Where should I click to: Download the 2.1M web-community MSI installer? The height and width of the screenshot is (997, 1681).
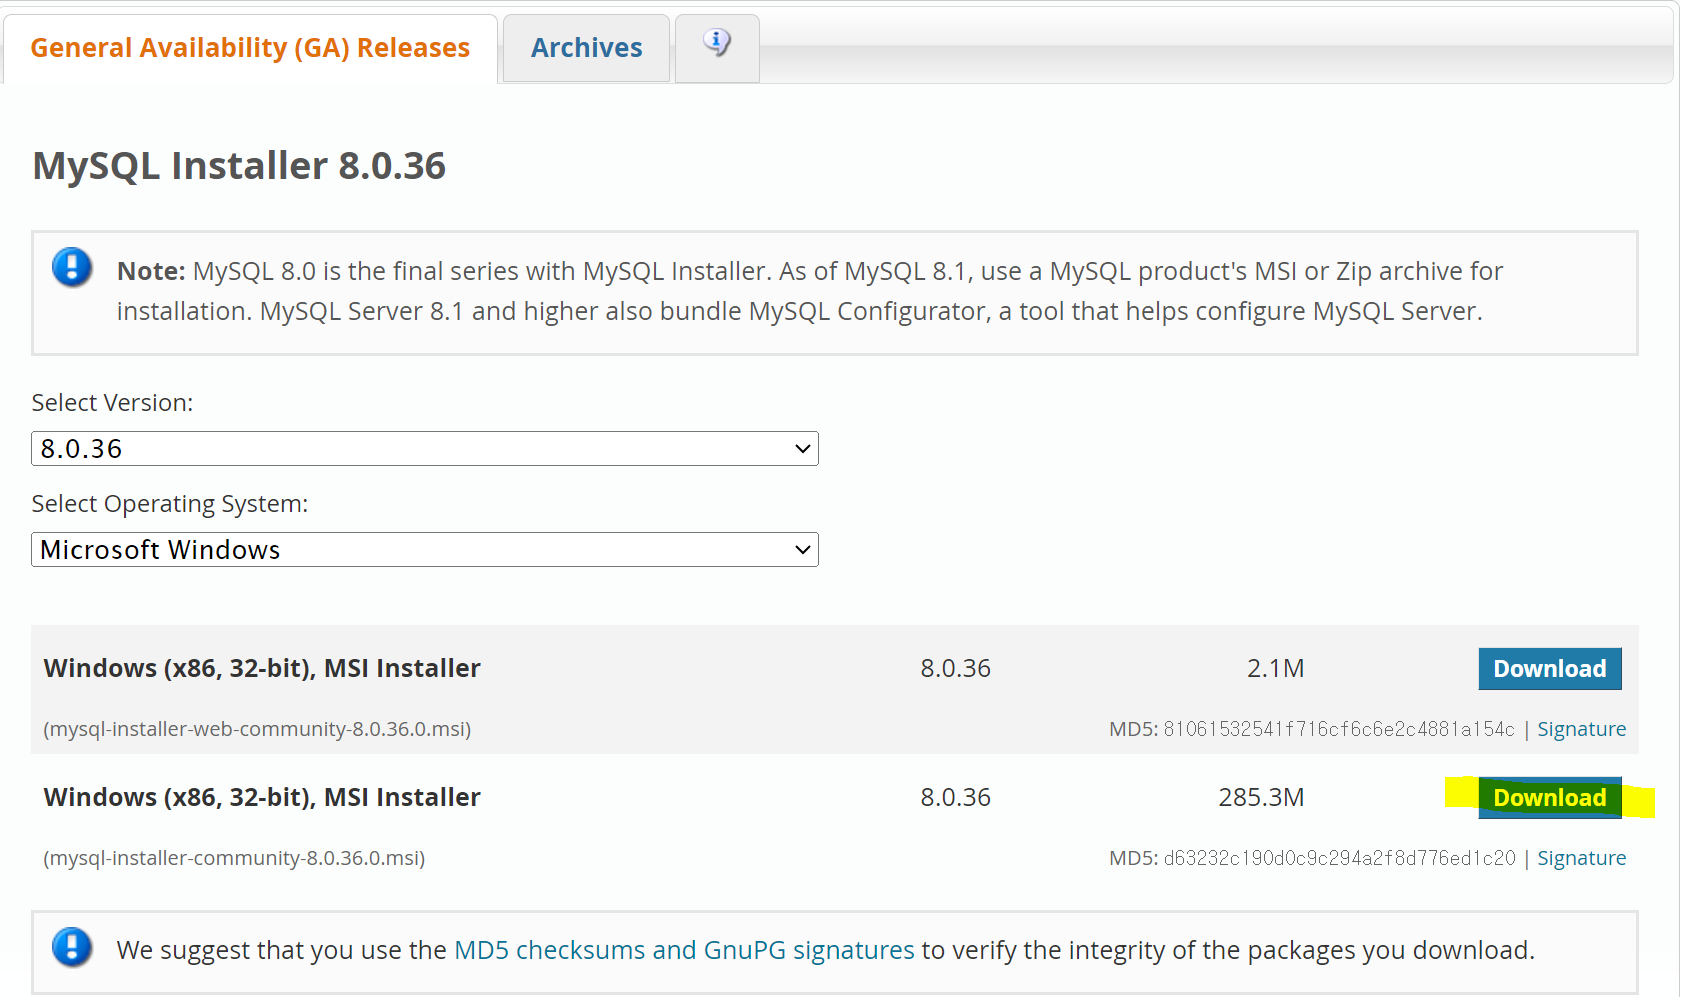(1550, 669)
